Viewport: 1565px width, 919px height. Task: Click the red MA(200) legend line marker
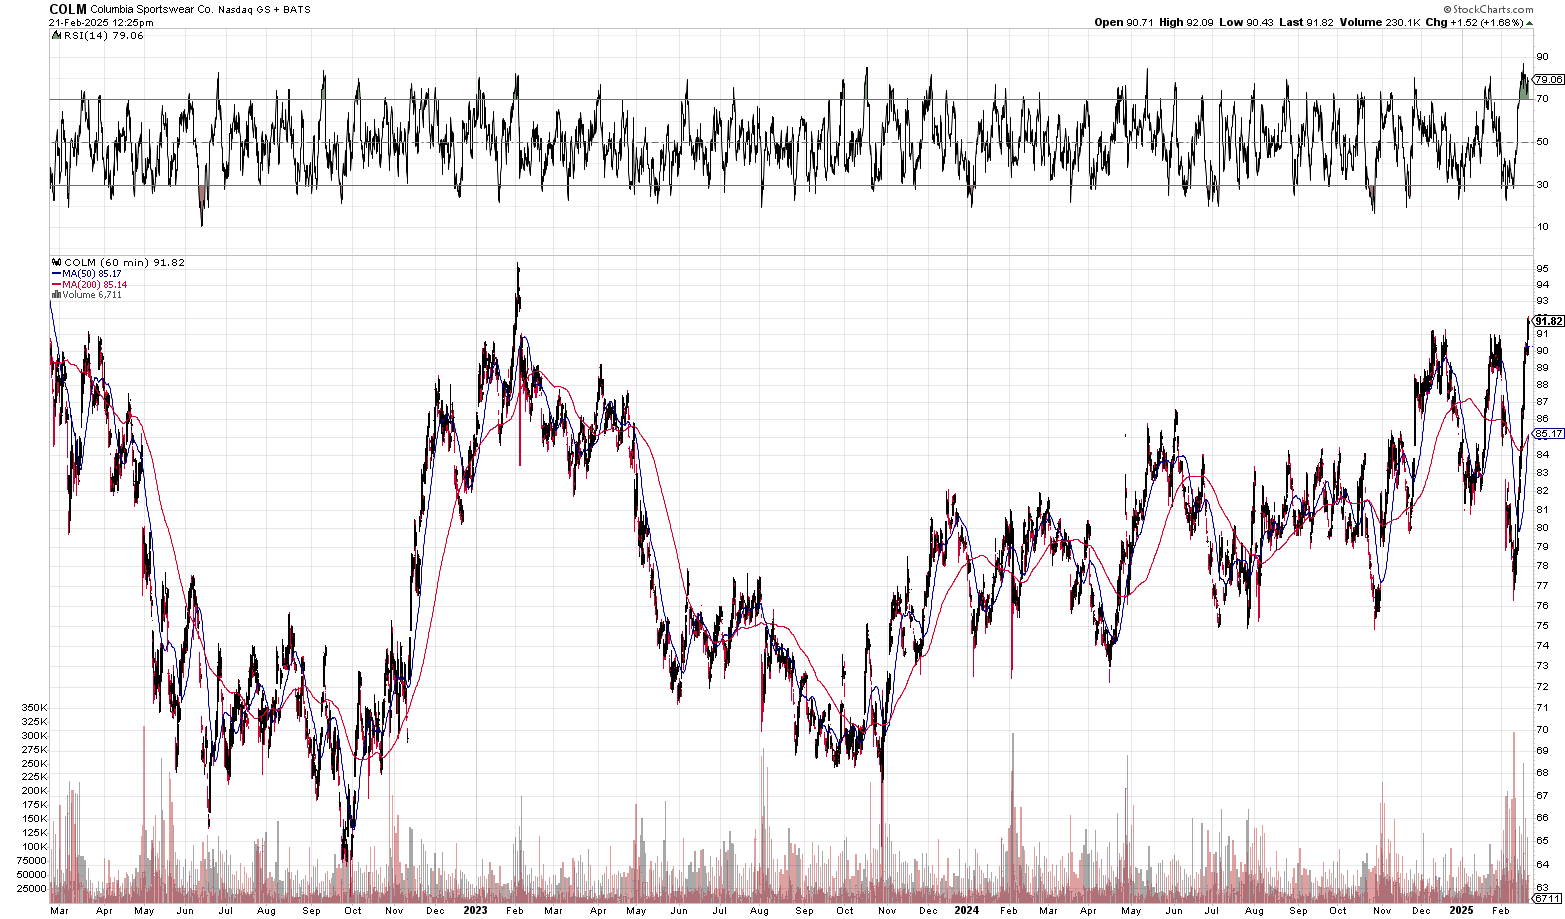point(56,285)
